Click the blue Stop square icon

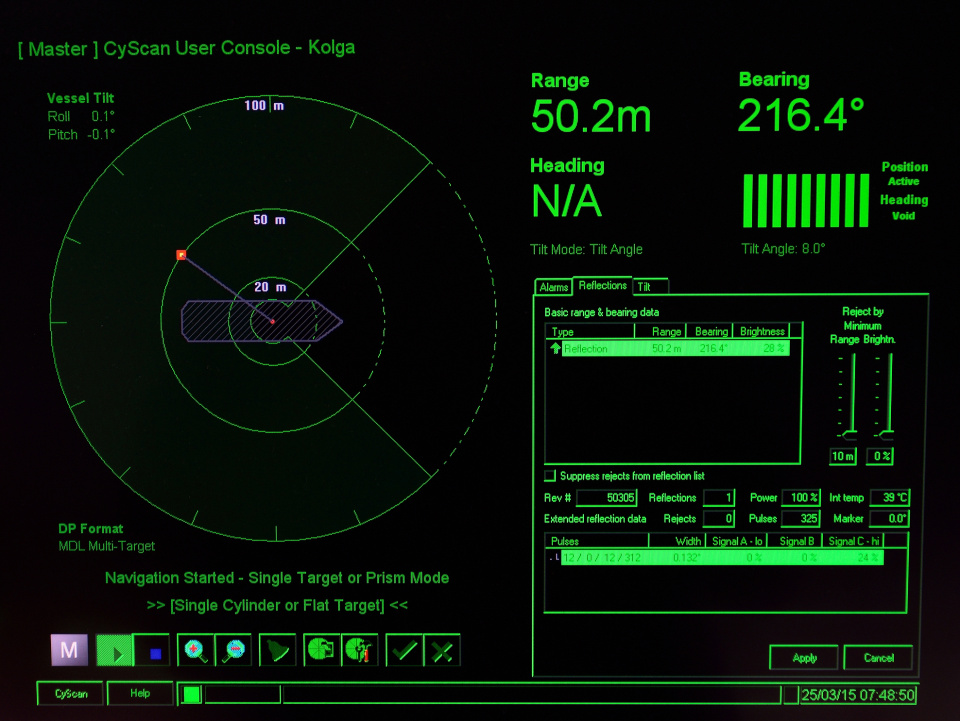point(153,649)
